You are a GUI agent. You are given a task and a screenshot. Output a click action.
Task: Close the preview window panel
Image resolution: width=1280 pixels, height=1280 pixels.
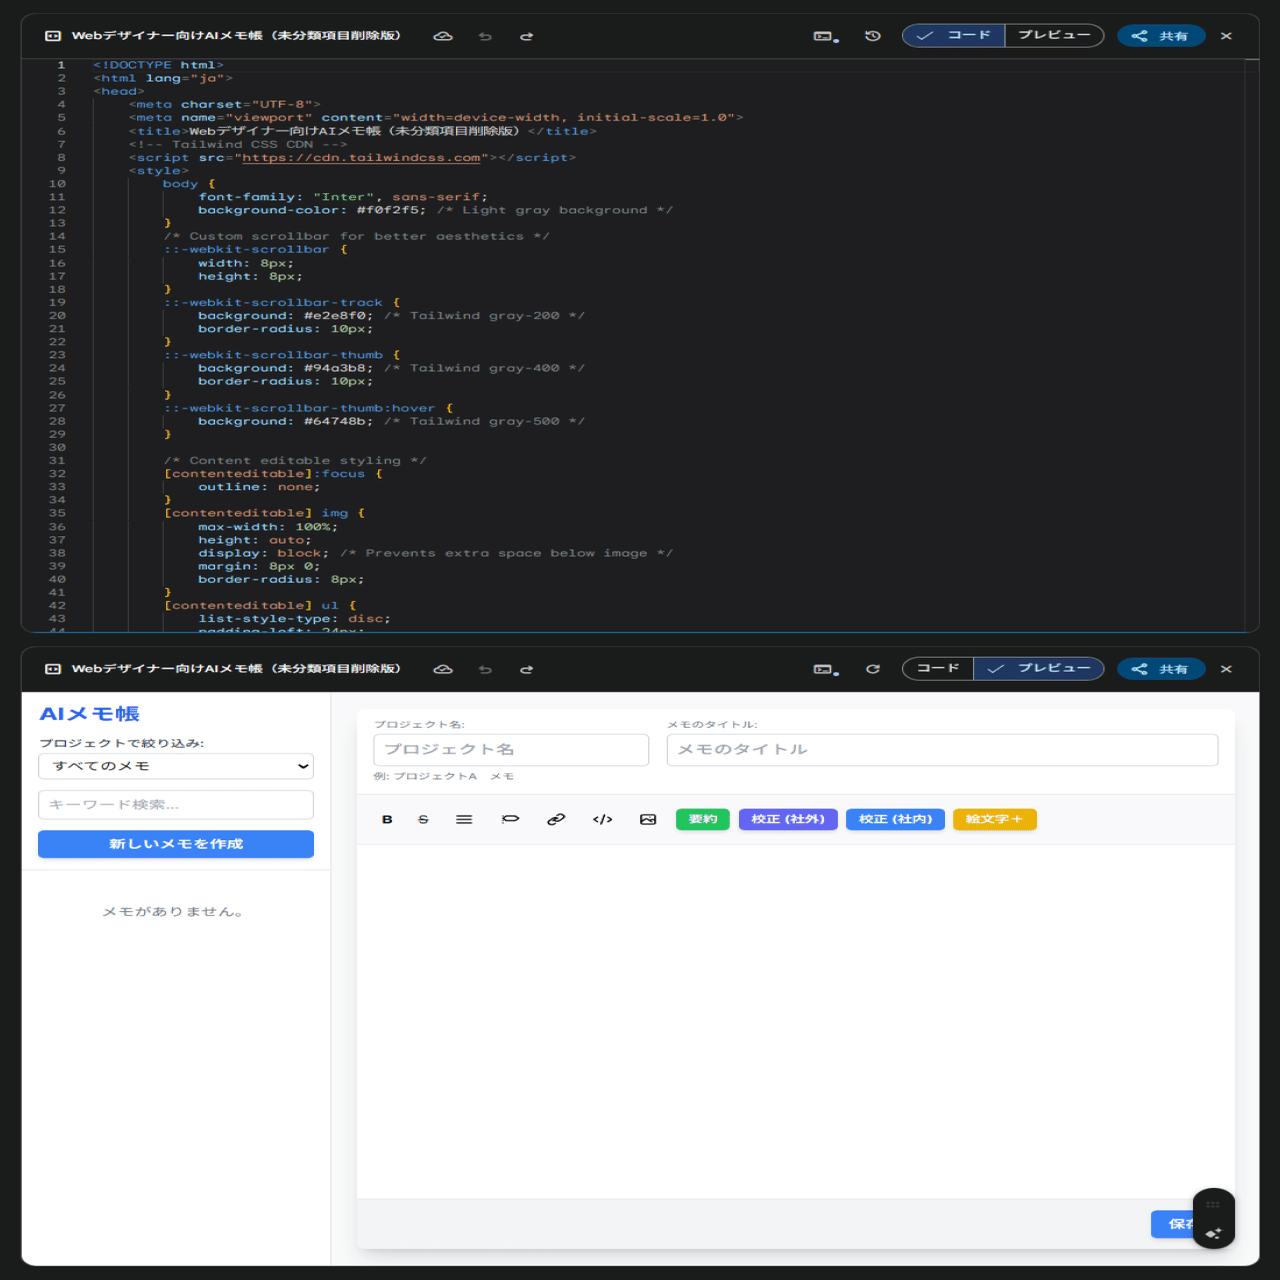pyautogui.click(x=1226, y=669)
